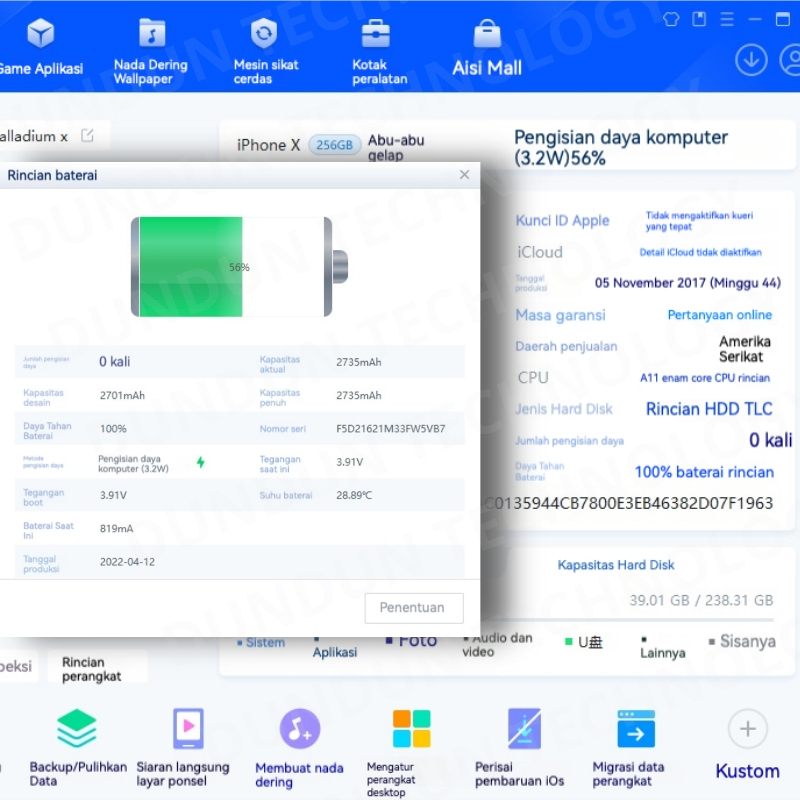Add shortcut with Kustom plus button
The width and height of the screenshot is (800, 800).
747,729
